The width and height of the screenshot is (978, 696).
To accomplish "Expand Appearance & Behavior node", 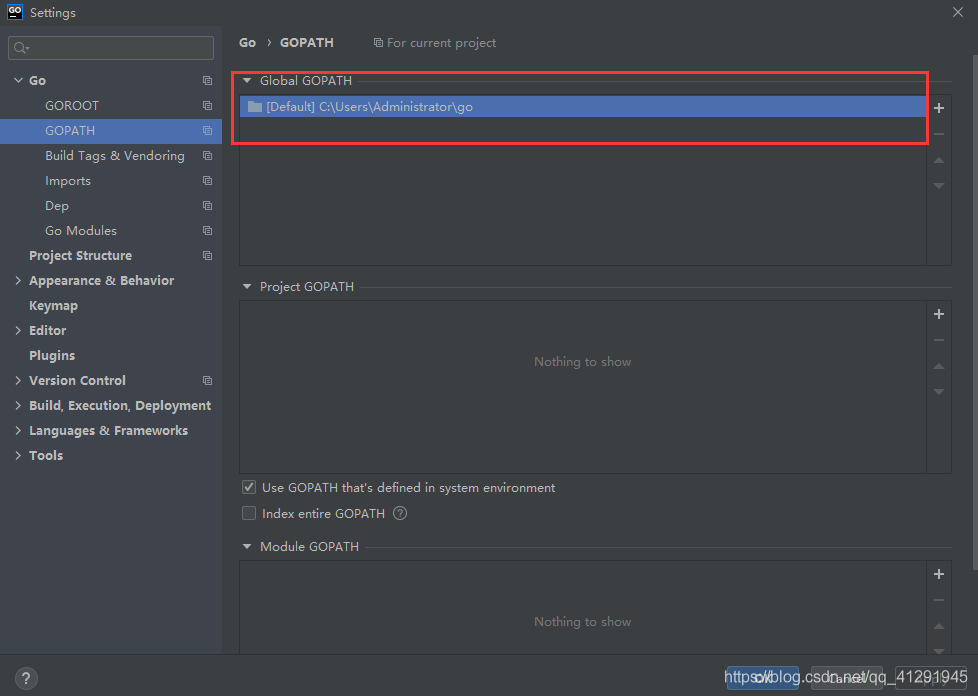I will (x=18, y=281).
